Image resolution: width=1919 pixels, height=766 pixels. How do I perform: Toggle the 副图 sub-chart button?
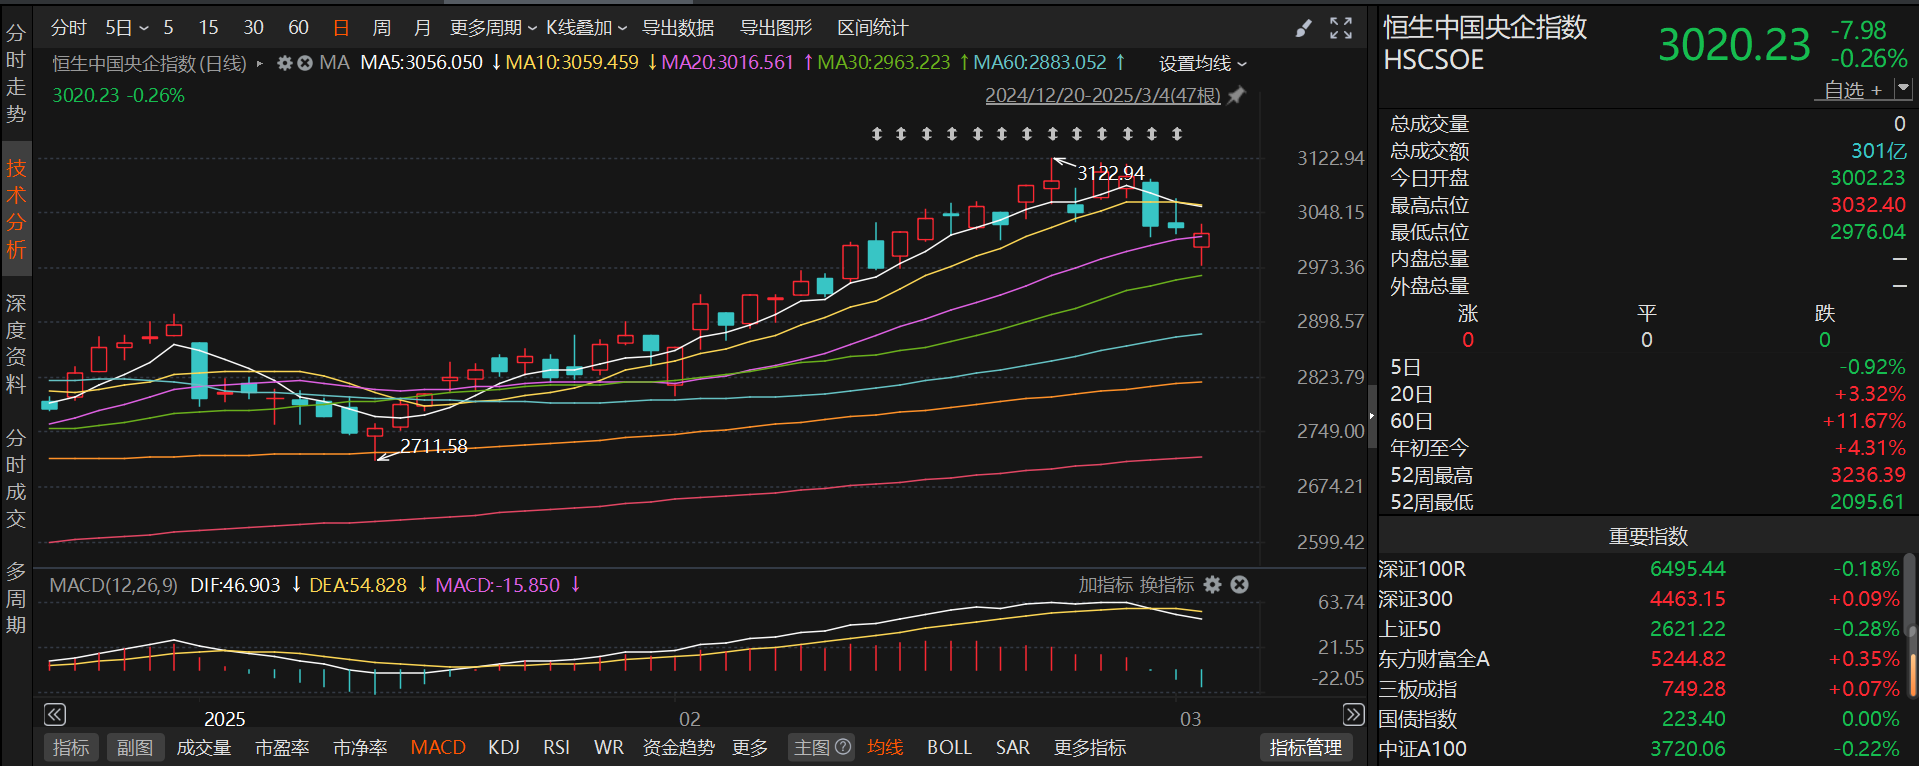point(135,747)
